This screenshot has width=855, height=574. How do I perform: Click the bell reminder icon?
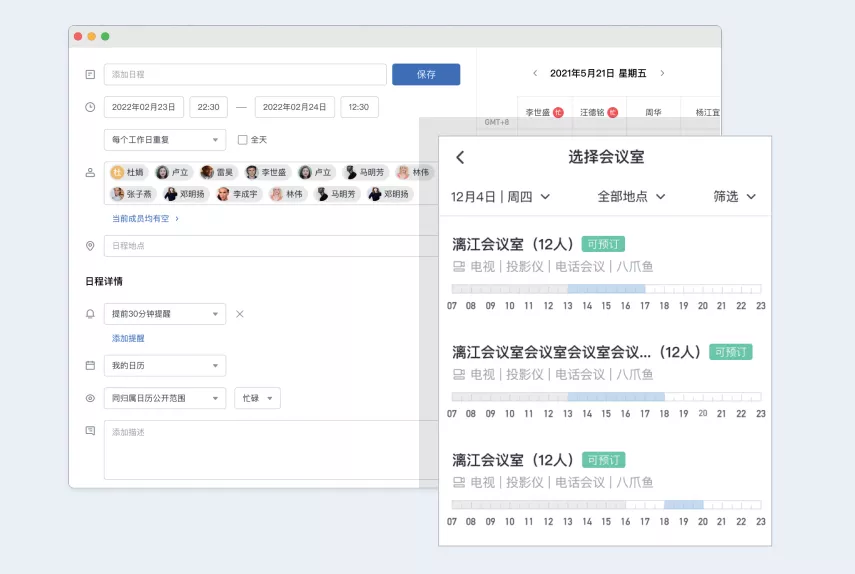(91, 314)
